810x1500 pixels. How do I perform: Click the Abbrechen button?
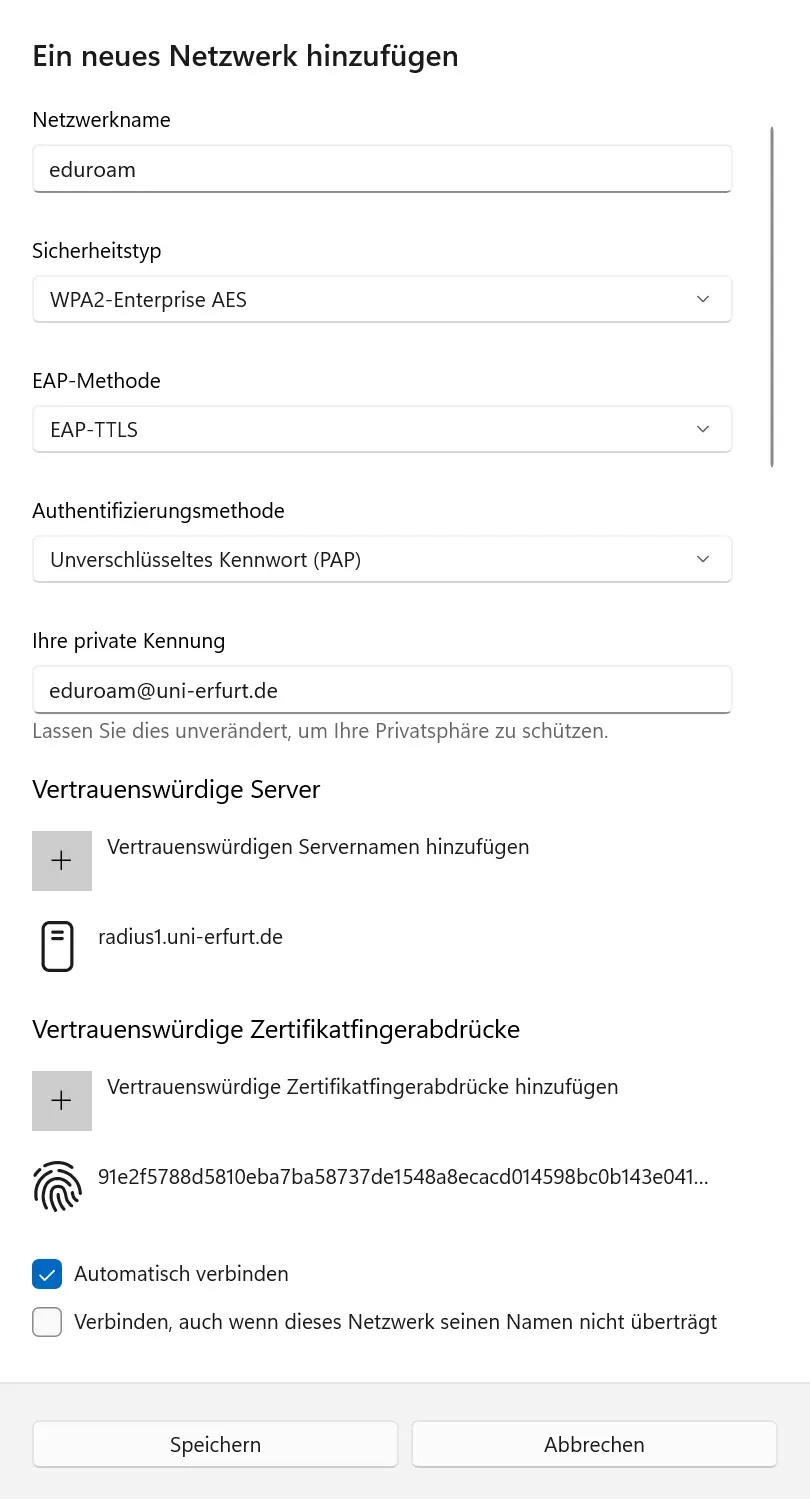pyautogui.click(x=594, y=1444)
